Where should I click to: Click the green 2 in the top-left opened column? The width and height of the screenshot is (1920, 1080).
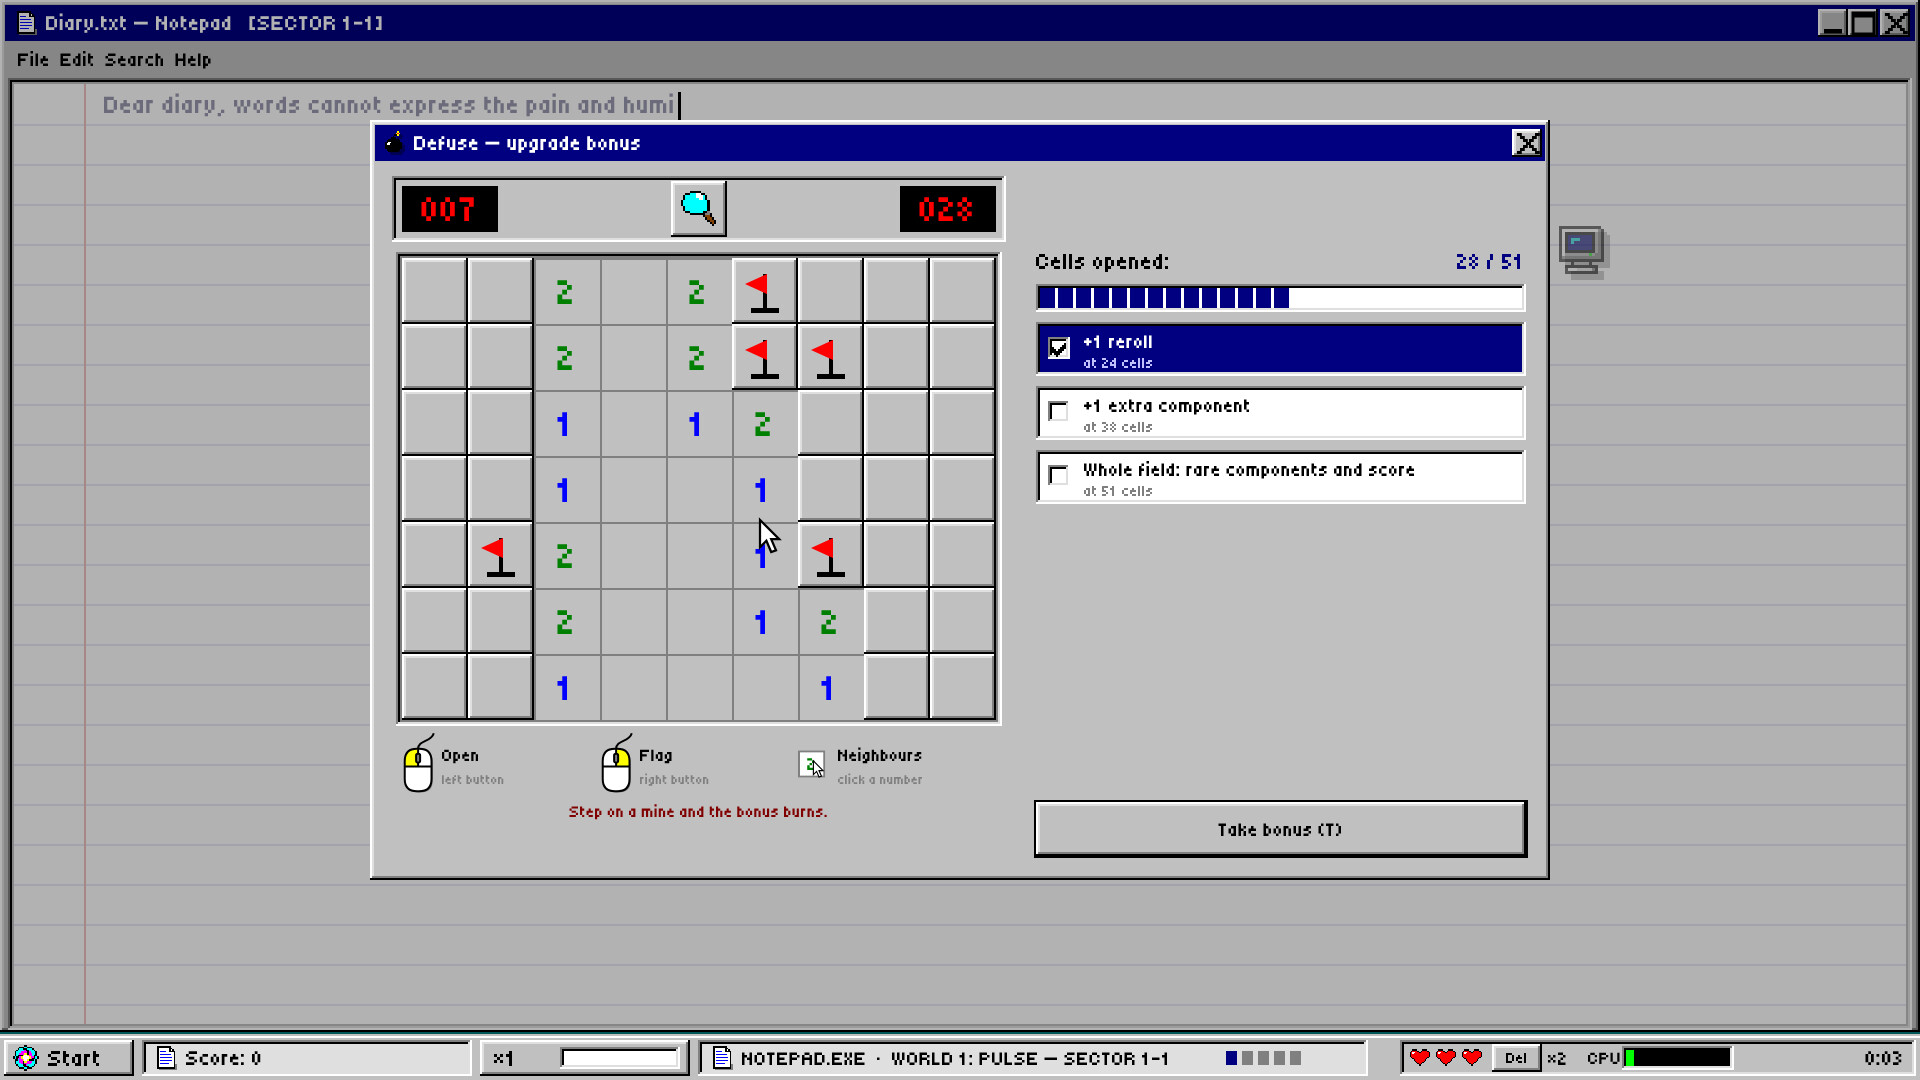565,292
